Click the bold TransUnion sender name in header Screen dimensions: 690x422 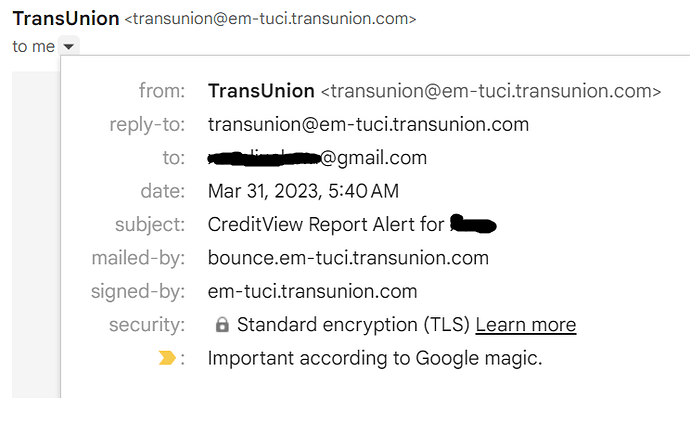tap(65, 18)
